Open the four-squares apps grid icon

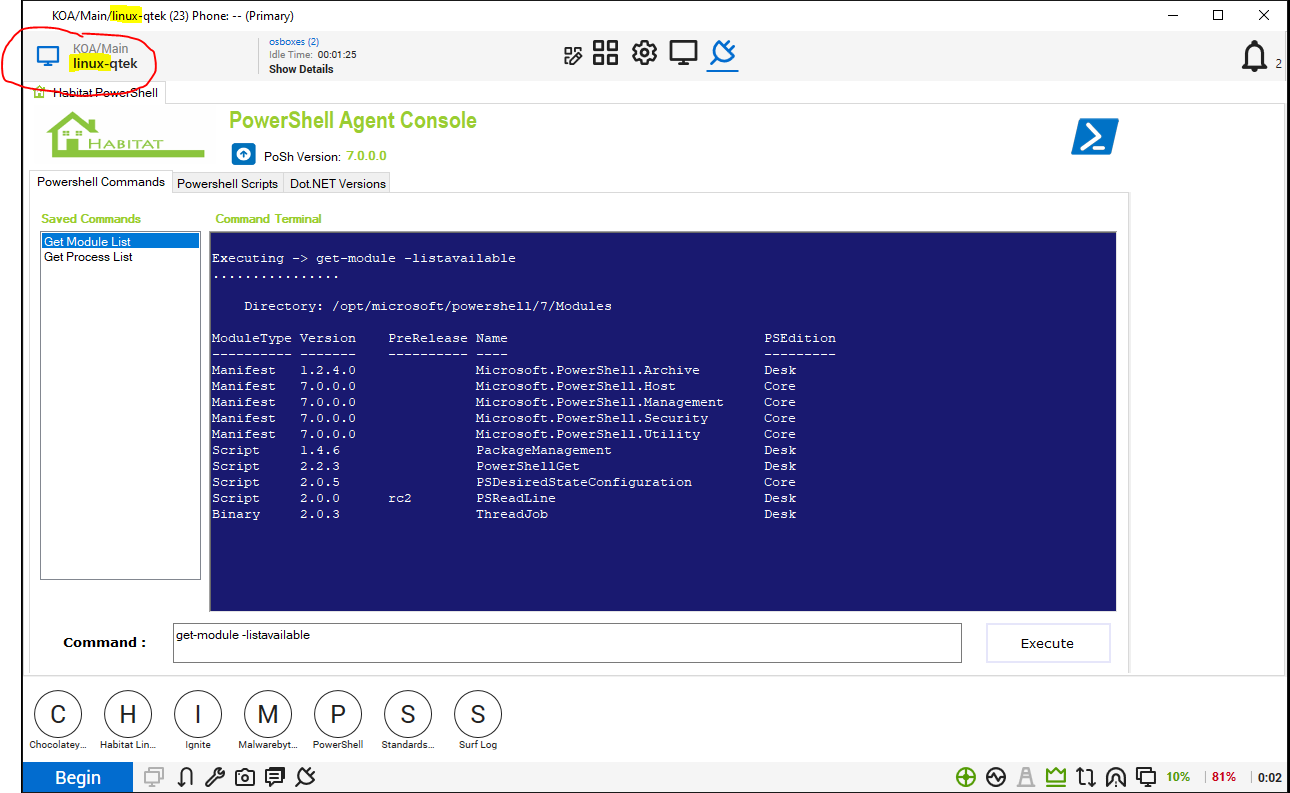(x=606, y=53)
